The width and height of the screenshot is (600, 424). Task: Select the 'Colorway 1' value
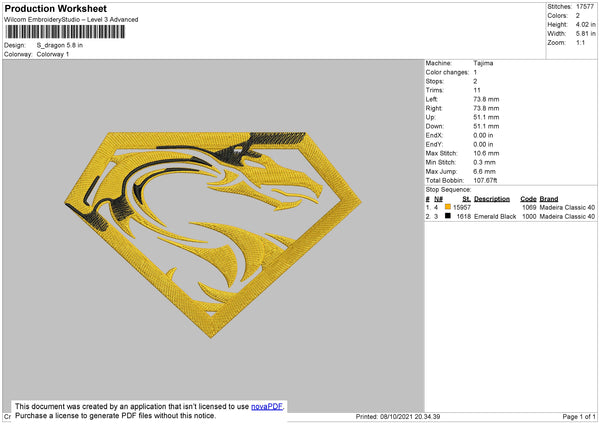(x=53, y=54)
